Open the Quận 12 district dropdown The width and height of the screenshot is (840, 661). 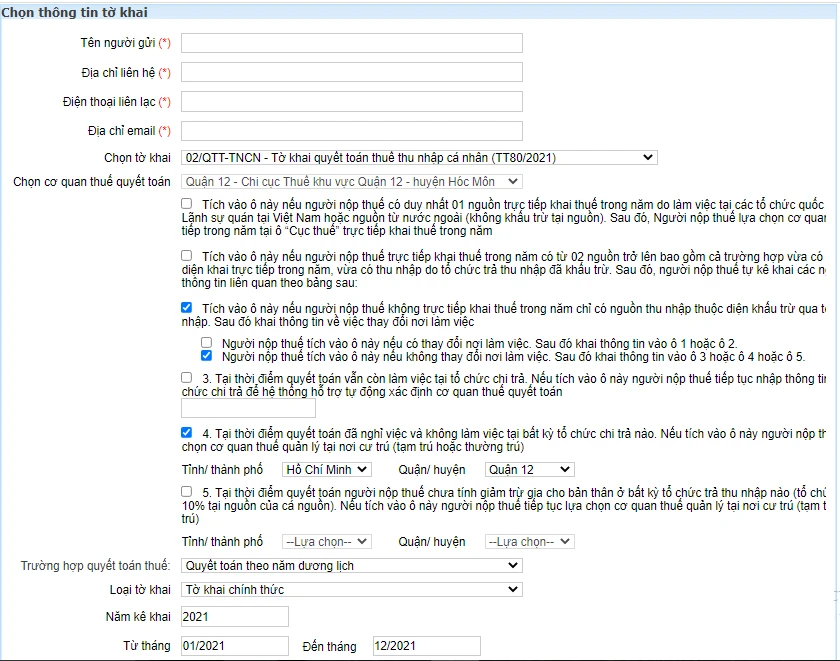pyautogui.click(x=529, y=470)
